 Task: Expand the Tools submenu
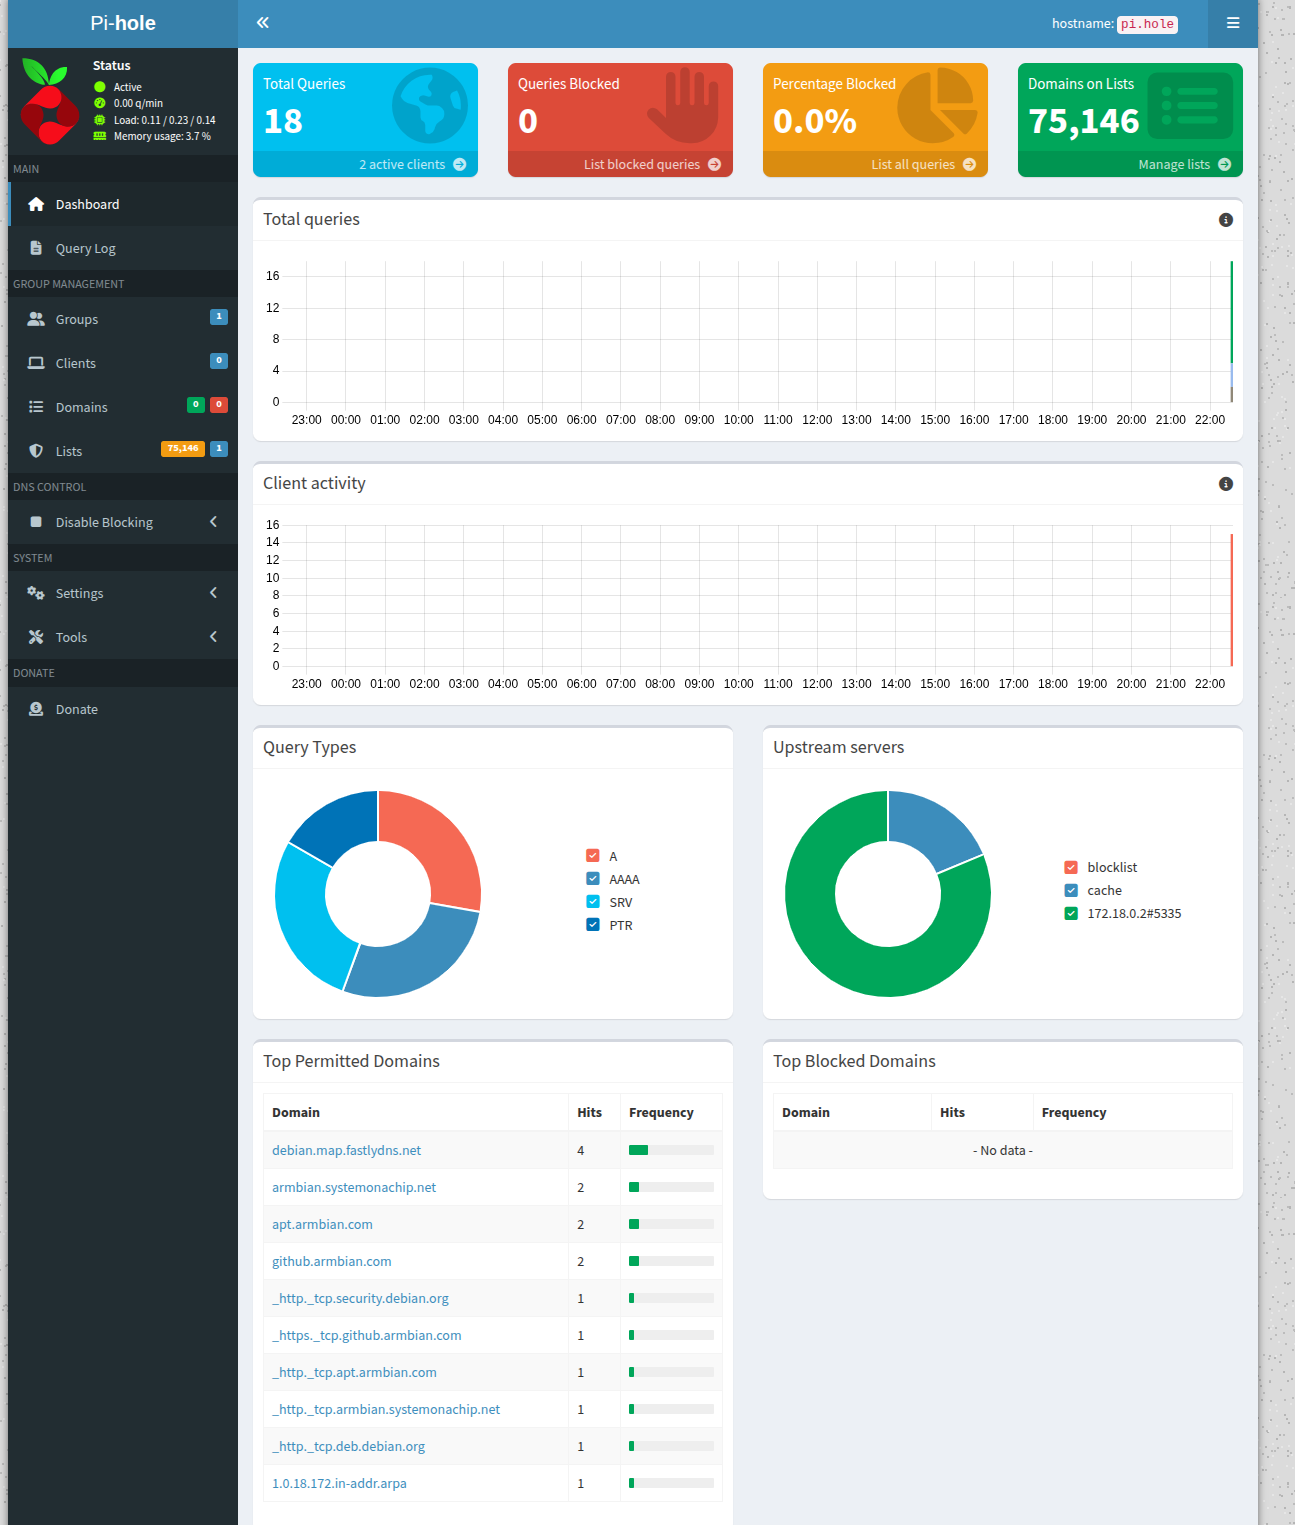click(213, 637)
